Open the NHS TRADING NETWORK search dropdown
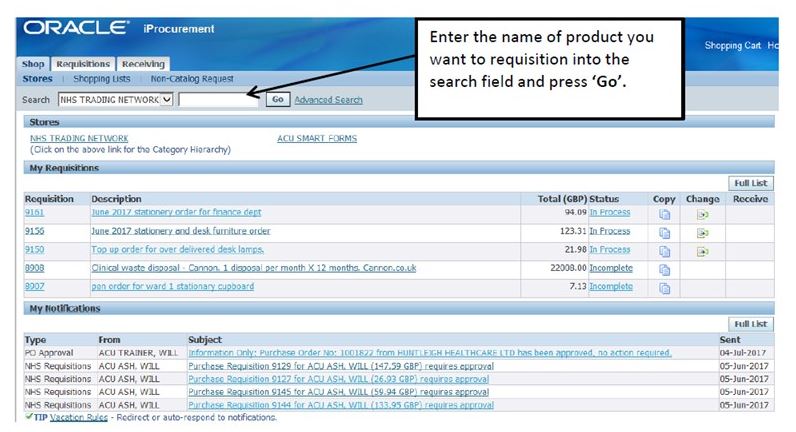Screen dimensions: 796x432 116,99
